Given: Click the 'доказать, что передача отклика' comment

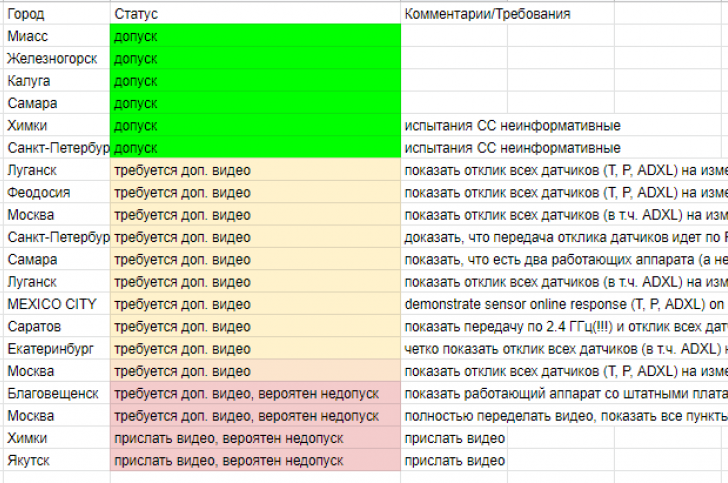Looking at the screenshot, I should click(x=565, y=237).
